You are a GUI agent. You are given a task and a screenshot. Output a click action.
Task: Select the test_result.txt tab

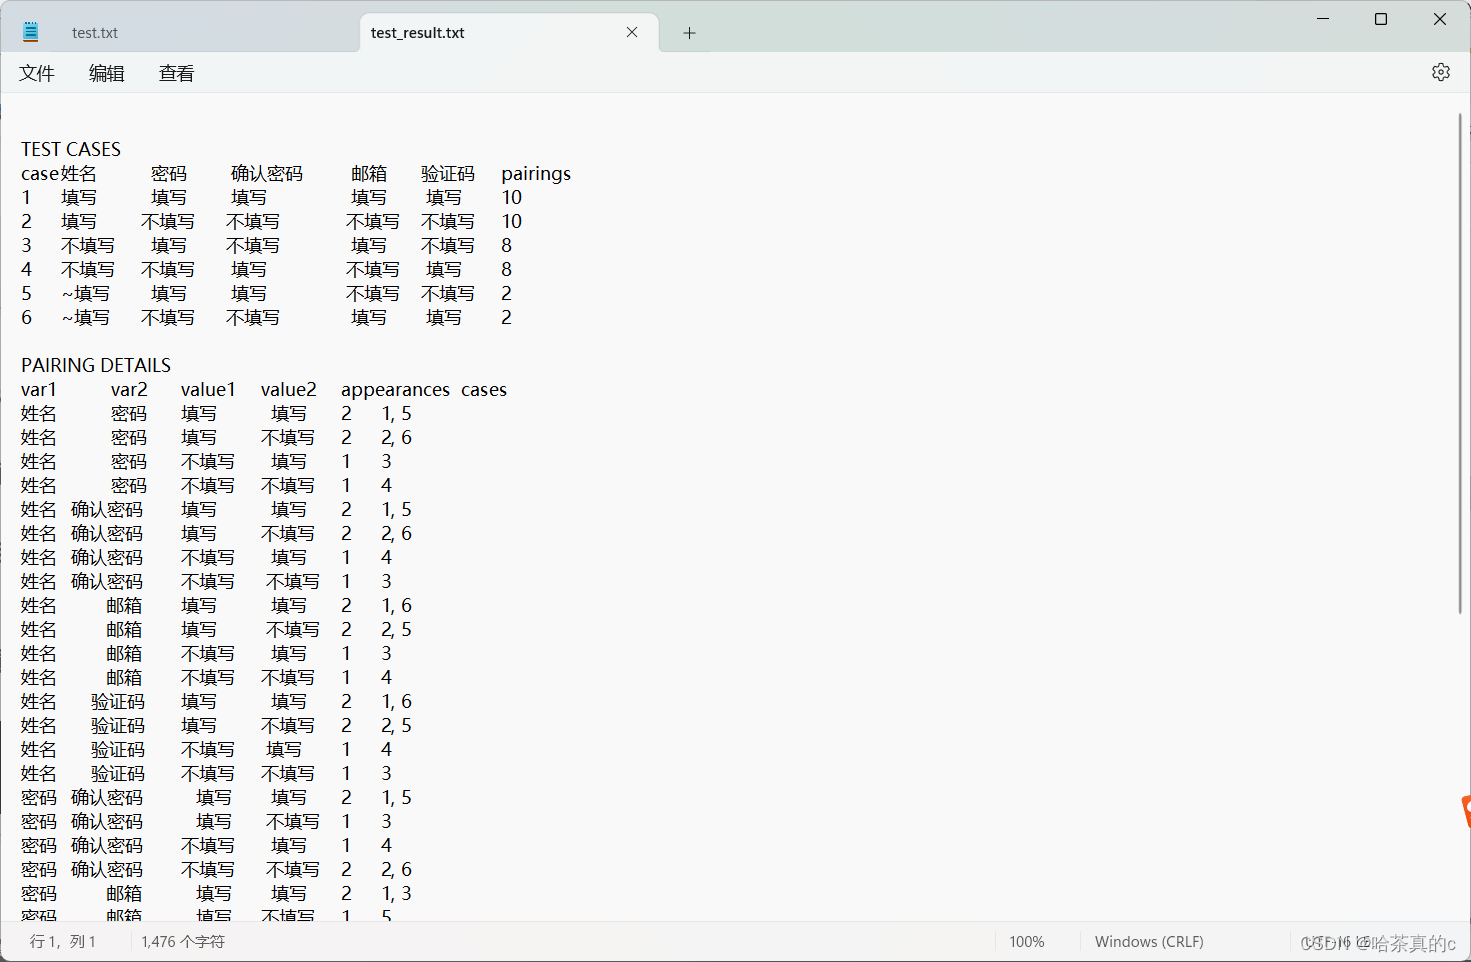(417, 33)
